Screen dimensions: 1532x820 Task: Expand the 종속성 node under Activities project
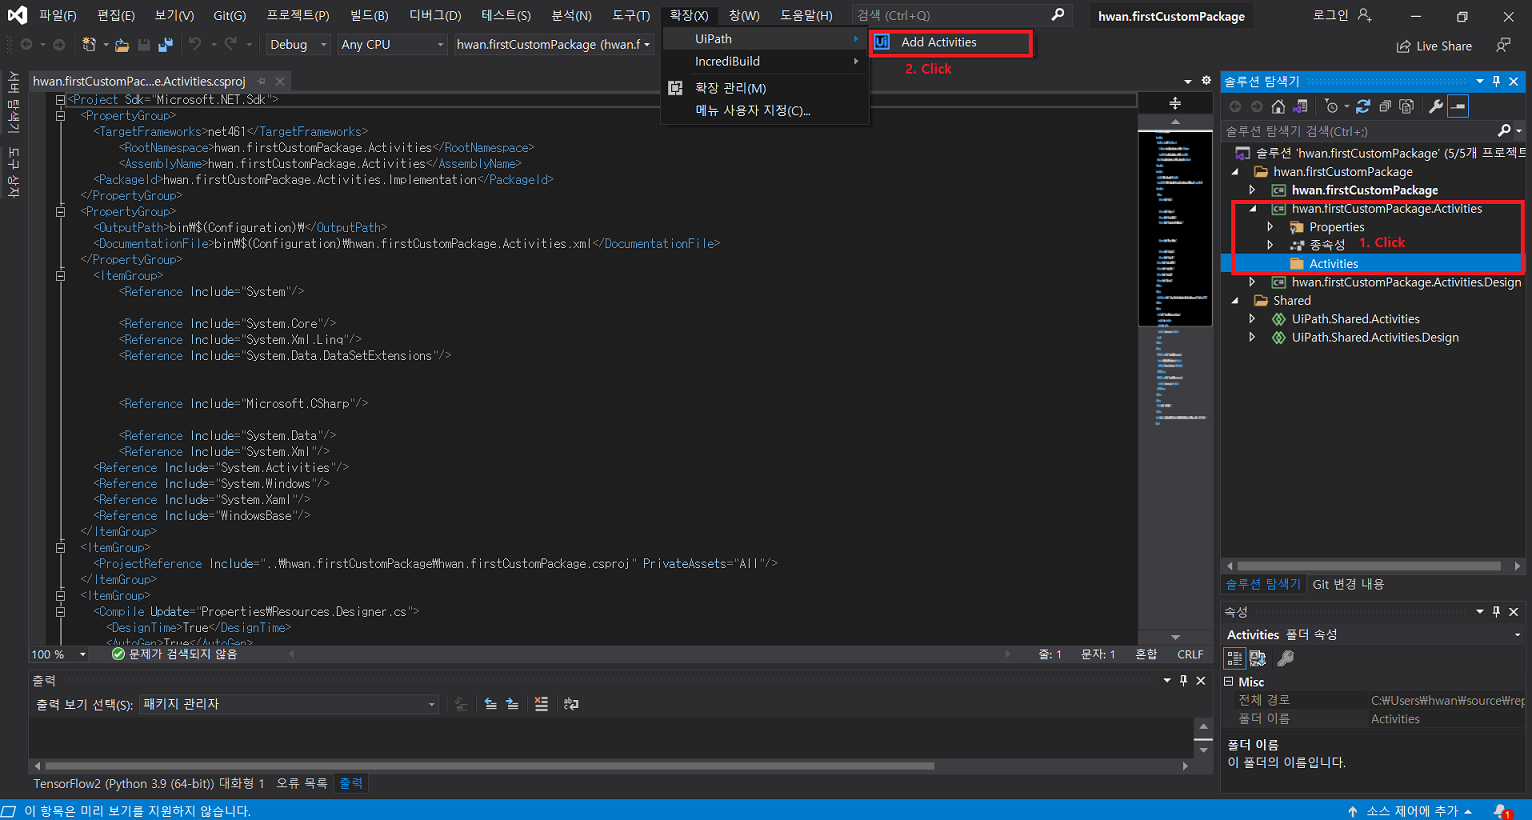(x=1269, y=244)
